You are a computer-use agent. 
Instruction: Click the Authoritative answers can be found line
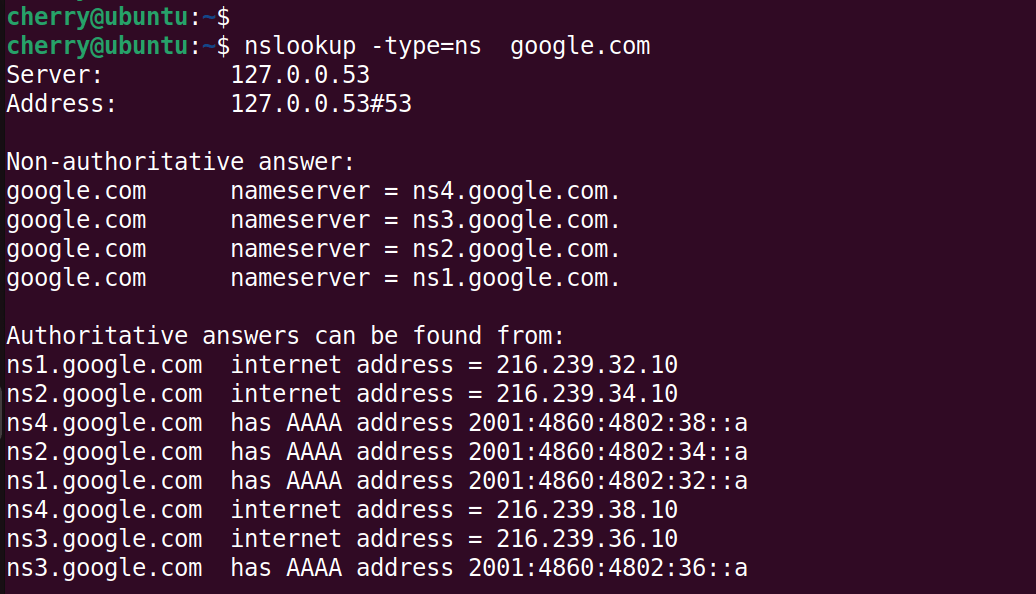pyautogui.click(x=285, y=336)
